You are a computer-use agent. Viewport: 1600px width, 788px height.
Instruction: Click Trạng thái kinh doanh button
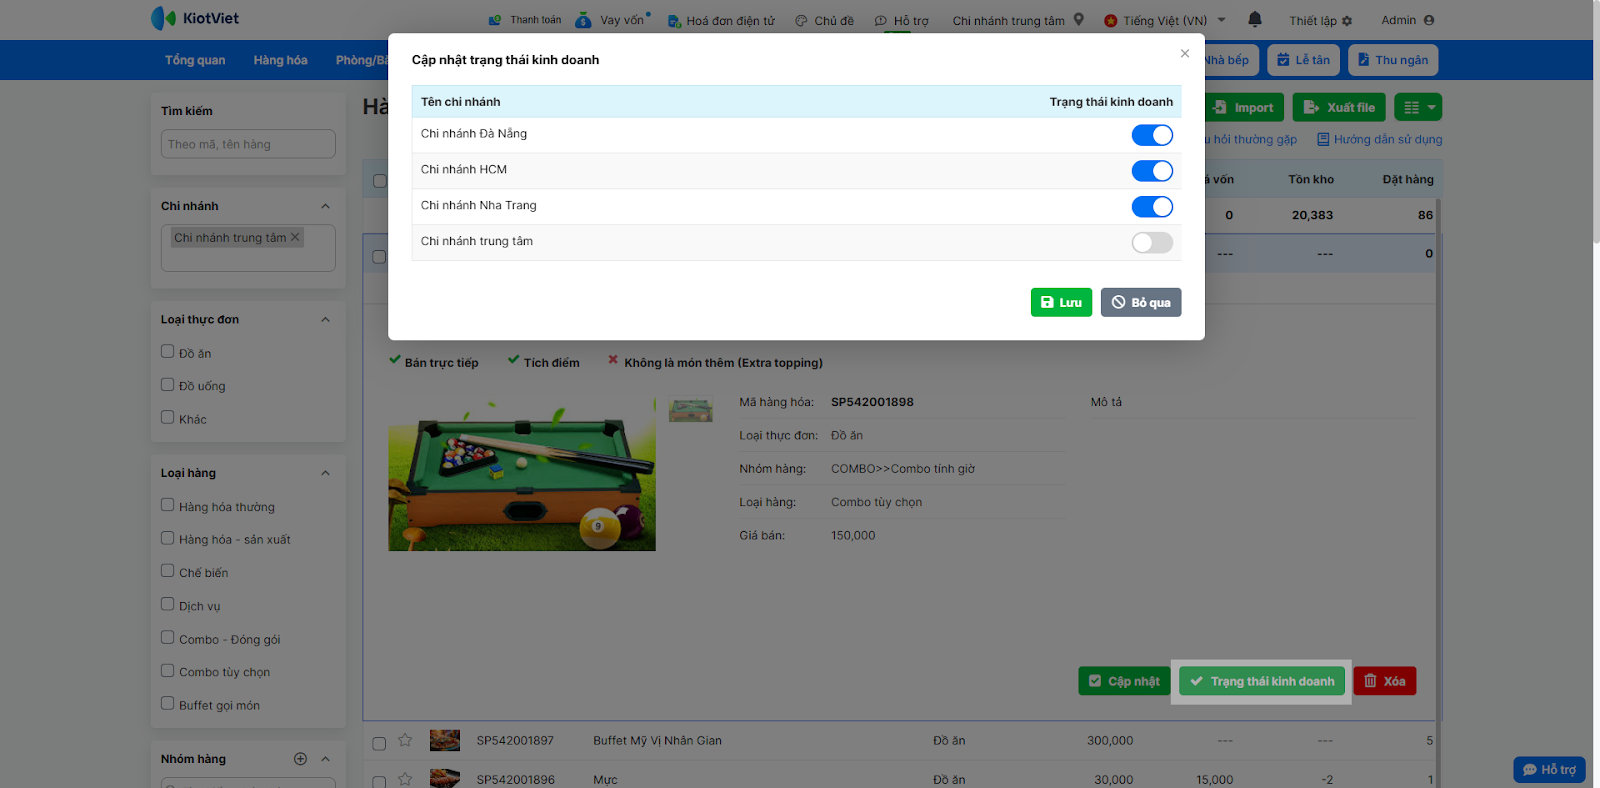point(1262,681)
